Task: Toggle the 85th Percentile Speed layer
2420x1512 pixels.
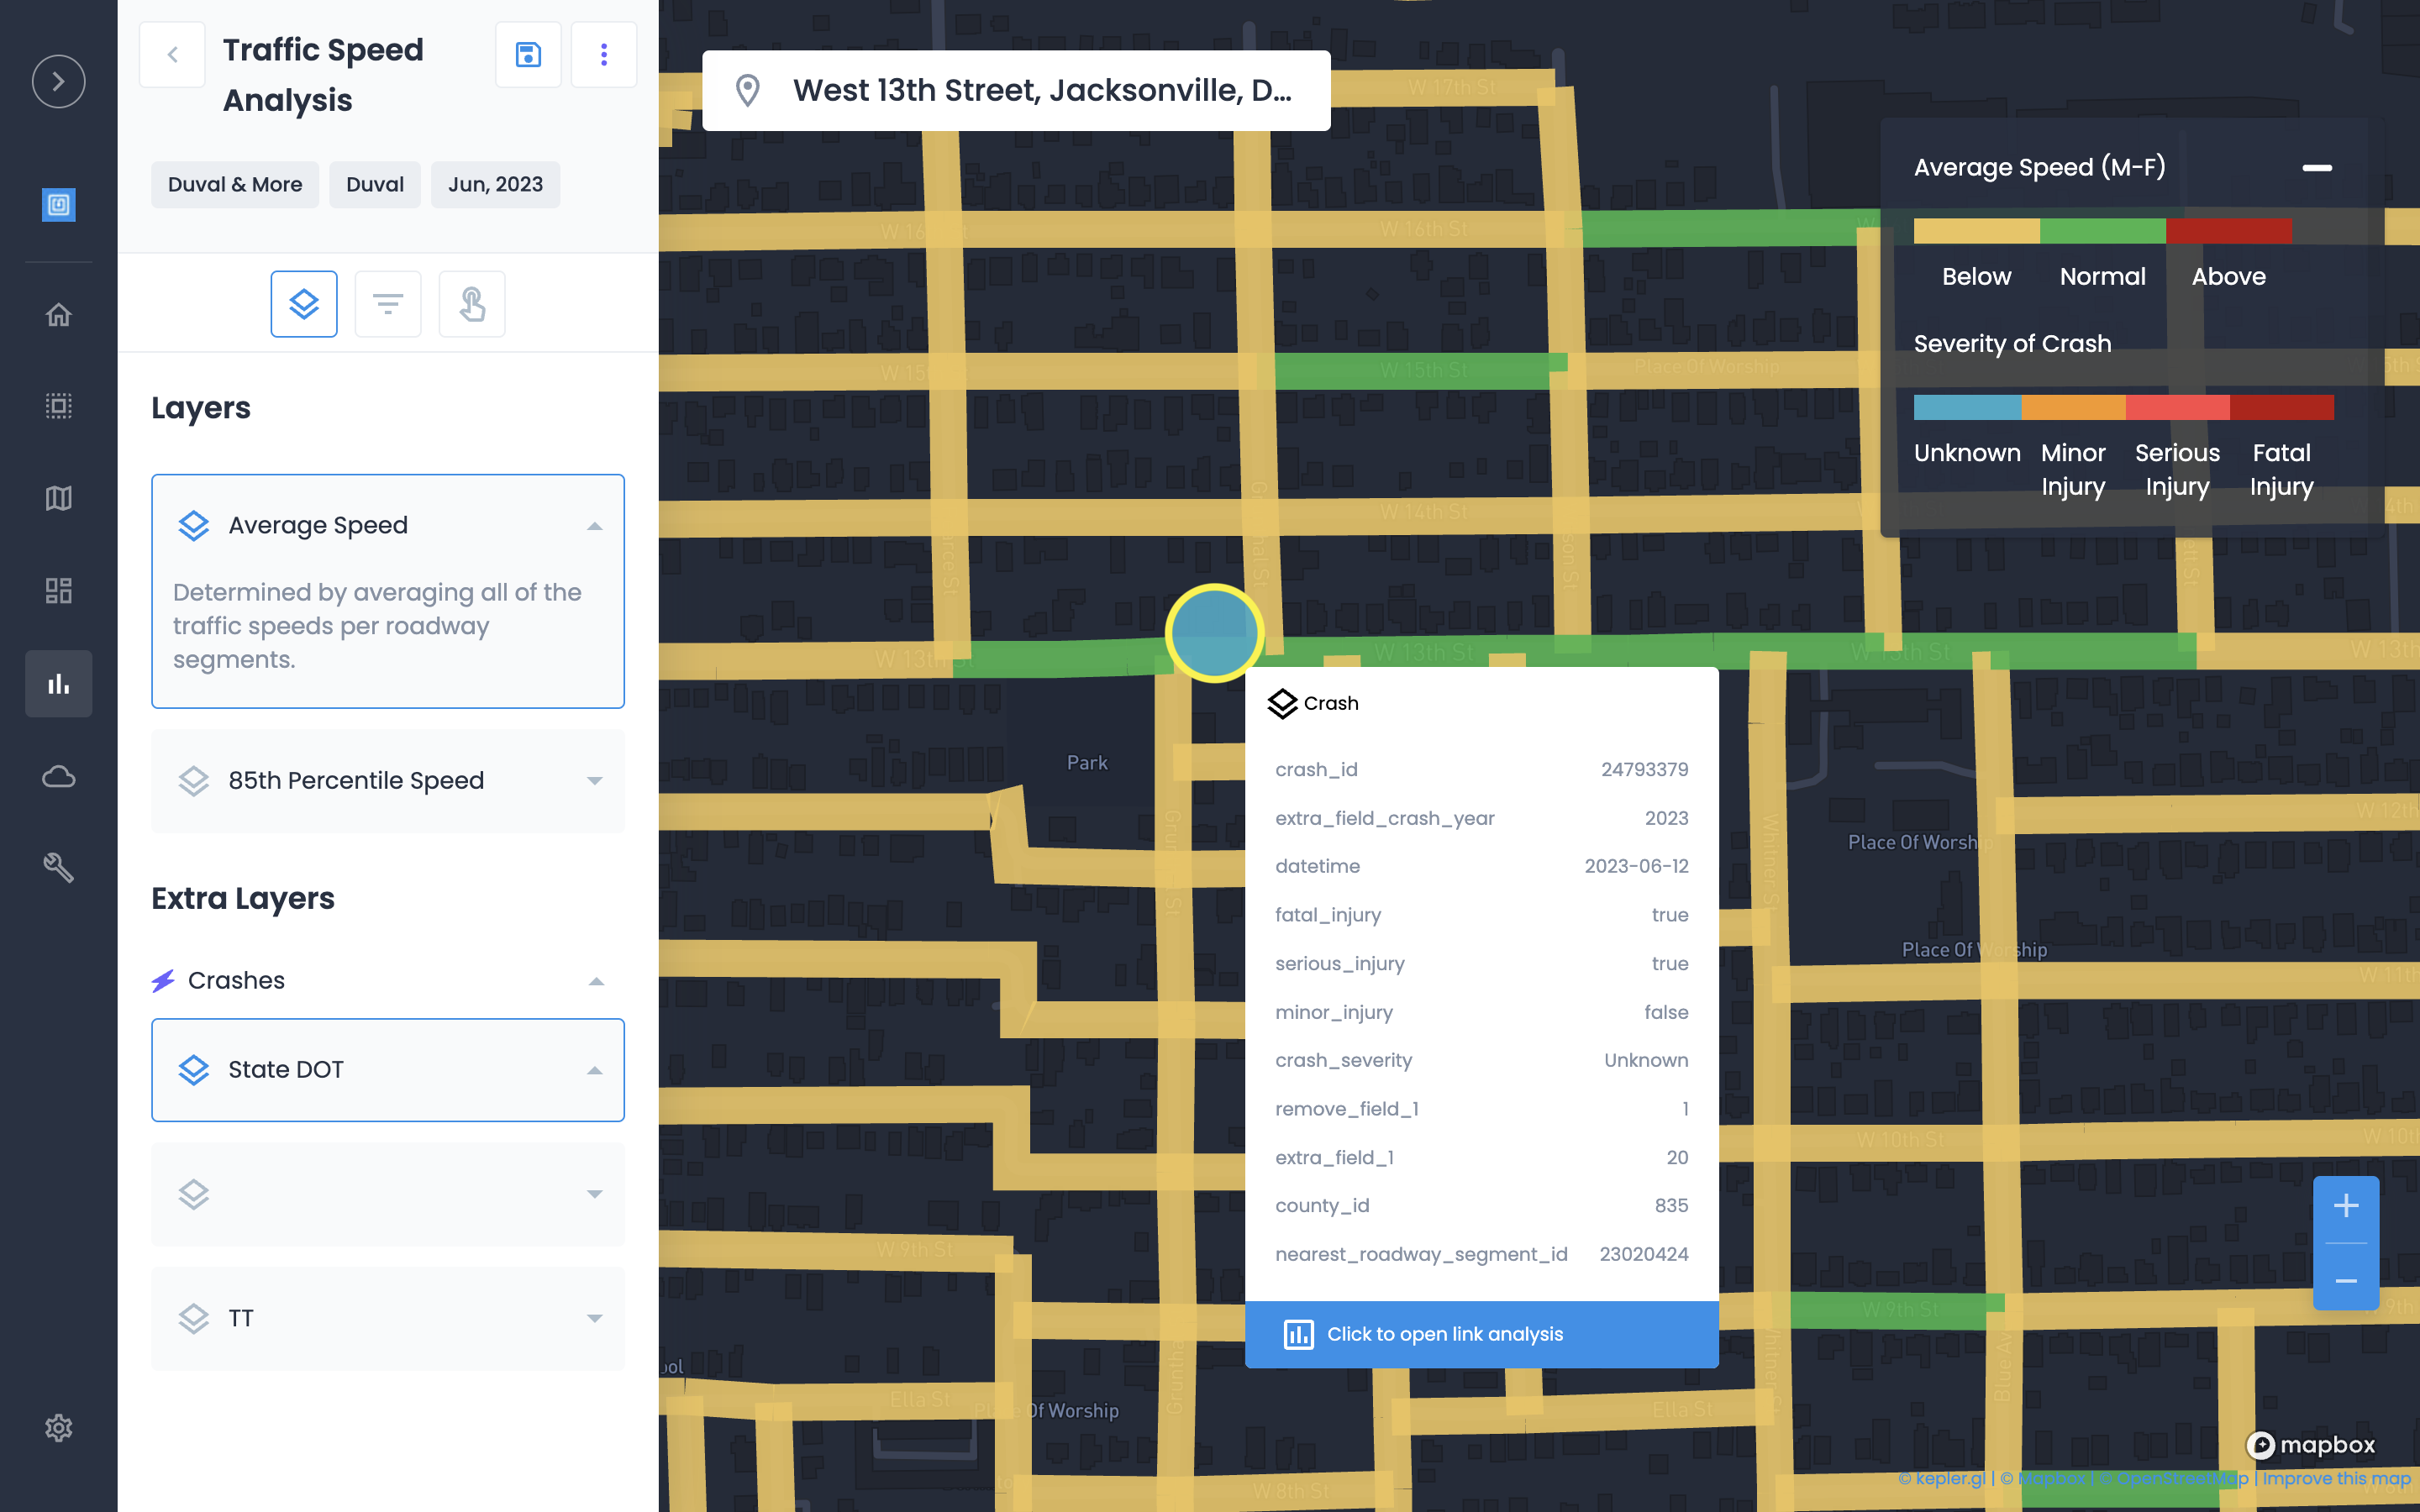Action: coord(193,781)
